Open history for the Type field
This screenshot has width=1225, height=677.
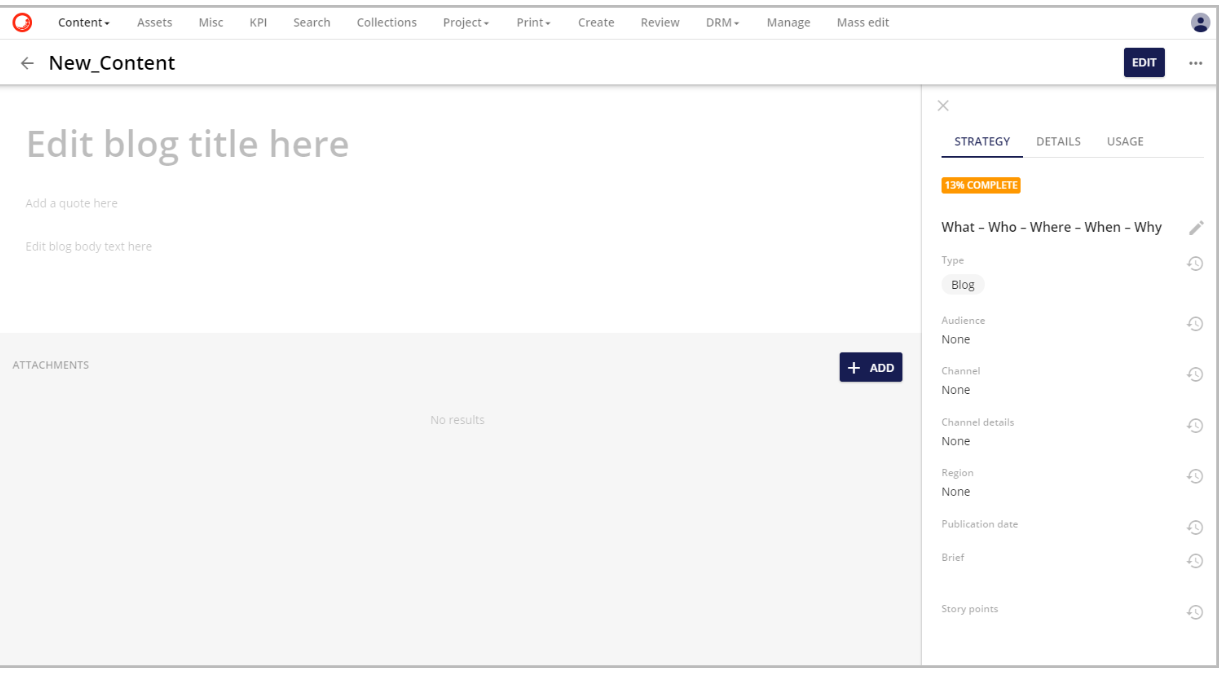pyautogui.click(x=1194, y=264)
